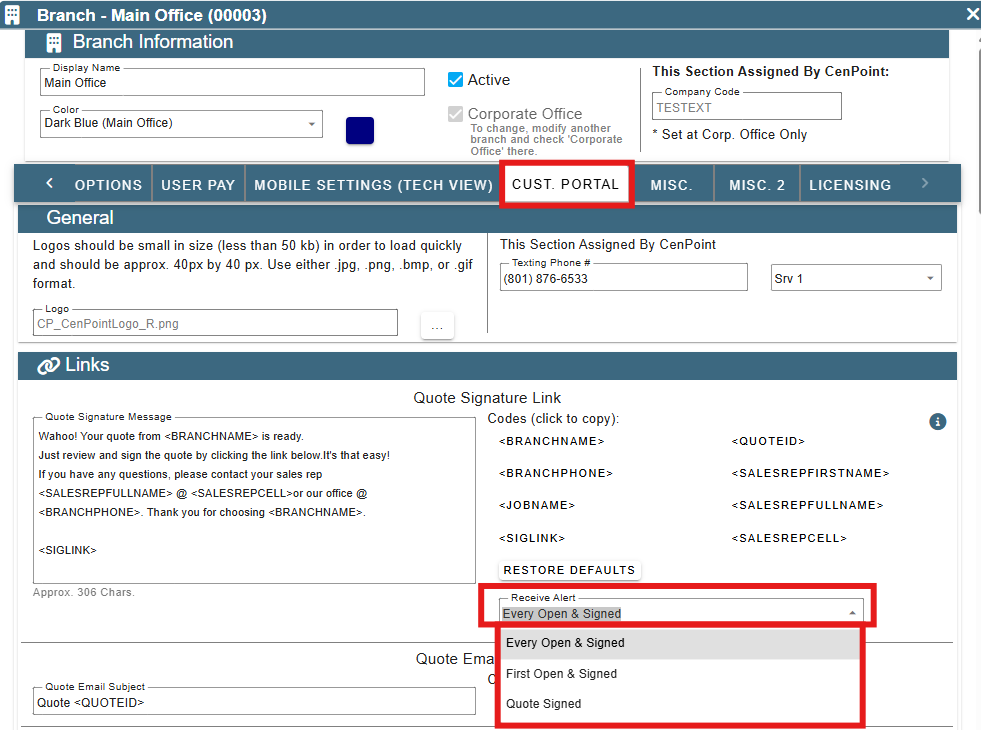Click the Restore Defaults button
Image resolution: width=981 pixels, height=730 pixels.
[569, 570]
